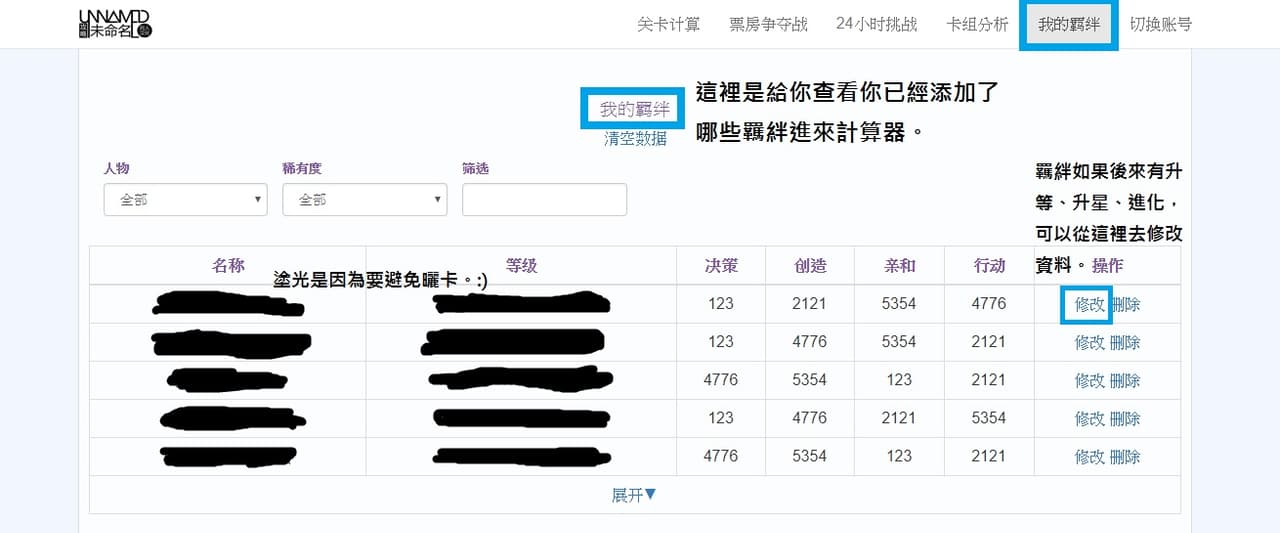Click 行动 value 4776 in first row
This screenshot has width=1280, height=533.
(x=988, y=303)
